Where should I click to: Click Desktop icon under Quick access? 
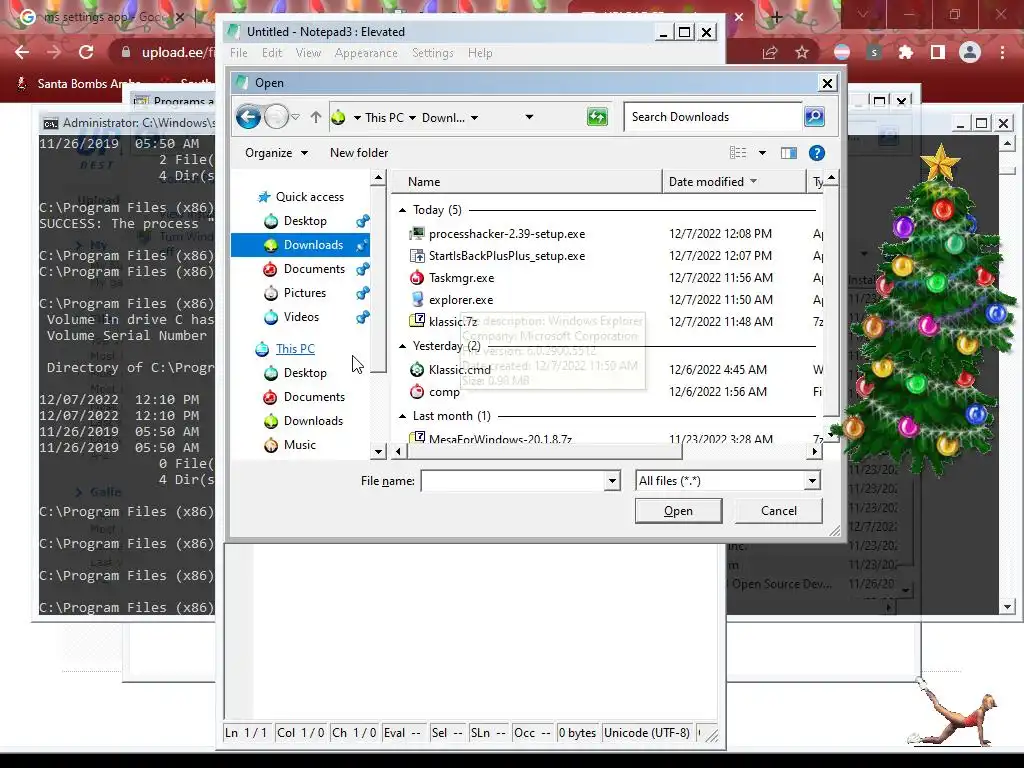point(271,221)
